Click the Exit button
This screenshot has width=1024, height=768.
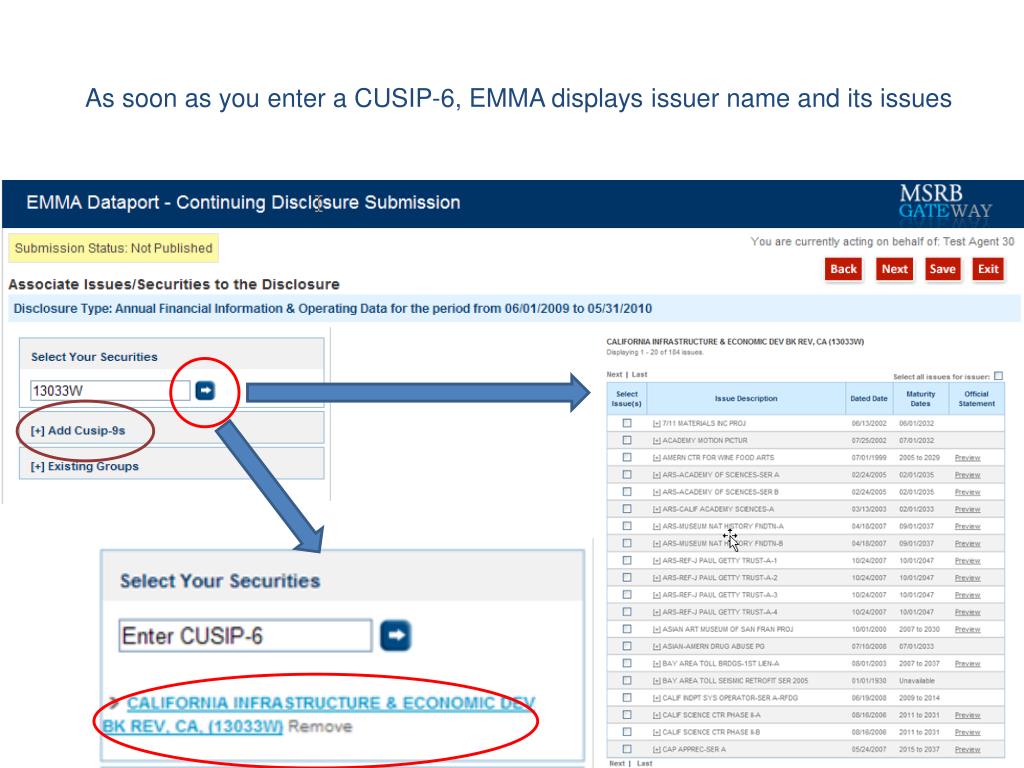pos(988,269)
